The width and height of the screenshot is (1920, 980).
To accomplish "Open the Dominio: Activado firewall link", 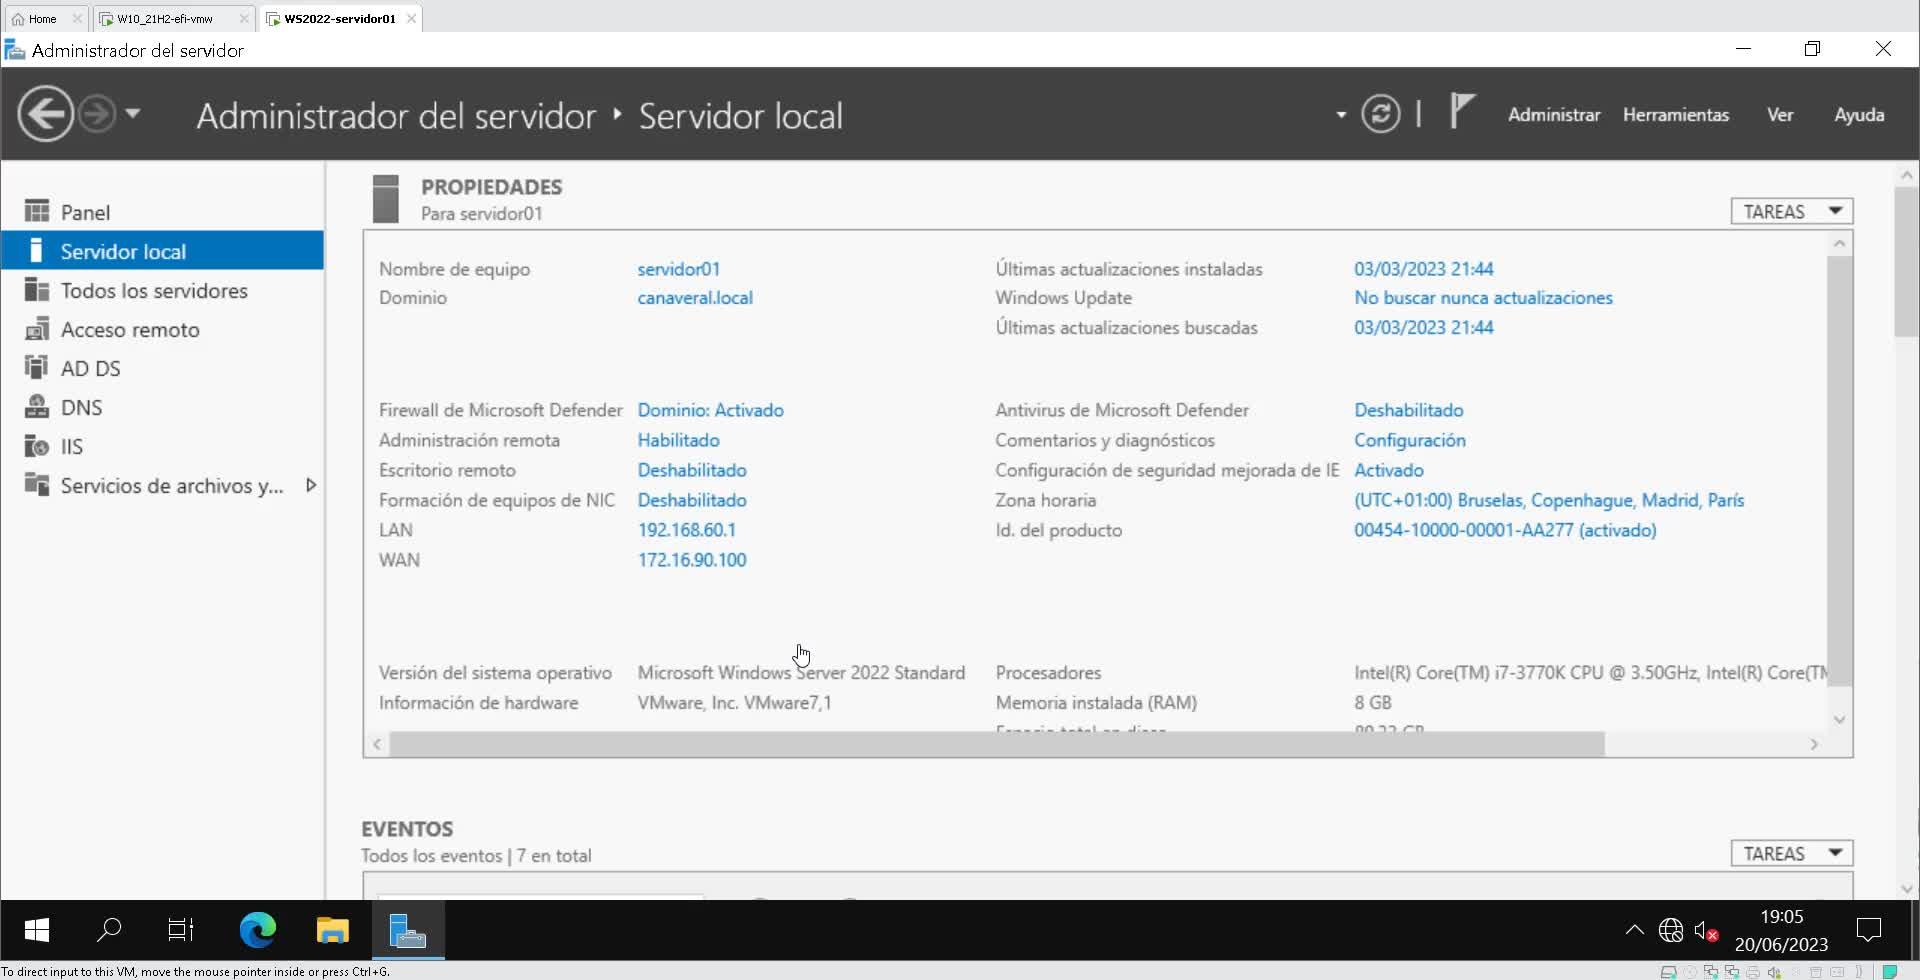I will click(x=711, y=410).
